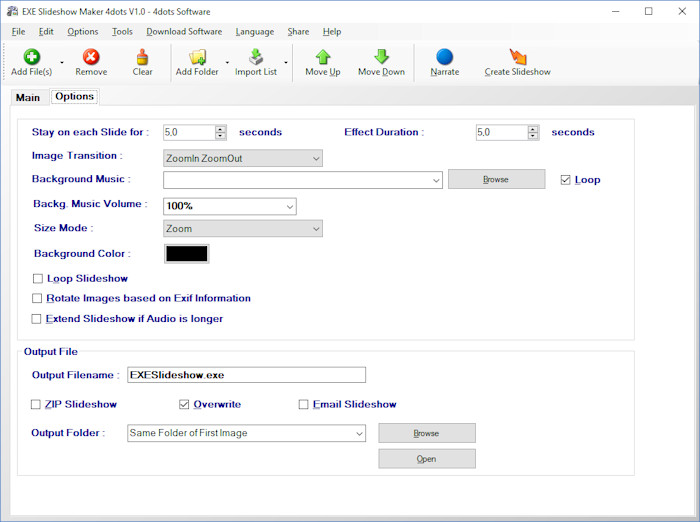Open the Tools menu
Screen dimensions: 700x522
122,32
